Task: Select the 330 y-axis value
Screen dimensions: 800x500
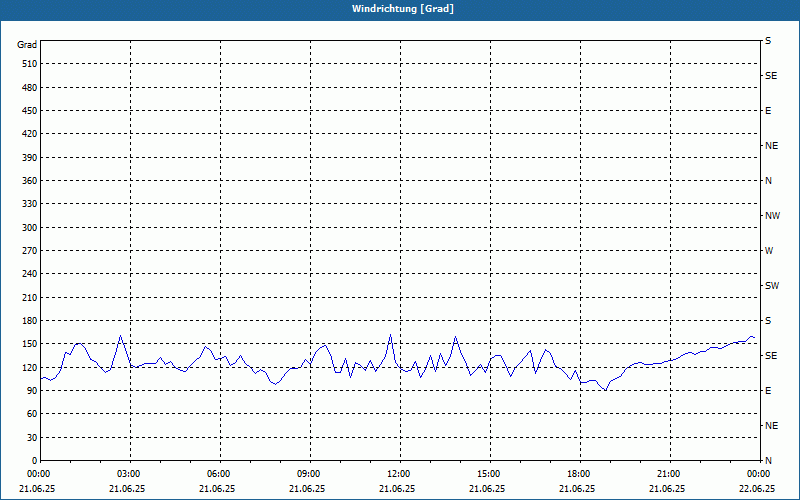Action: coord(30,204)
